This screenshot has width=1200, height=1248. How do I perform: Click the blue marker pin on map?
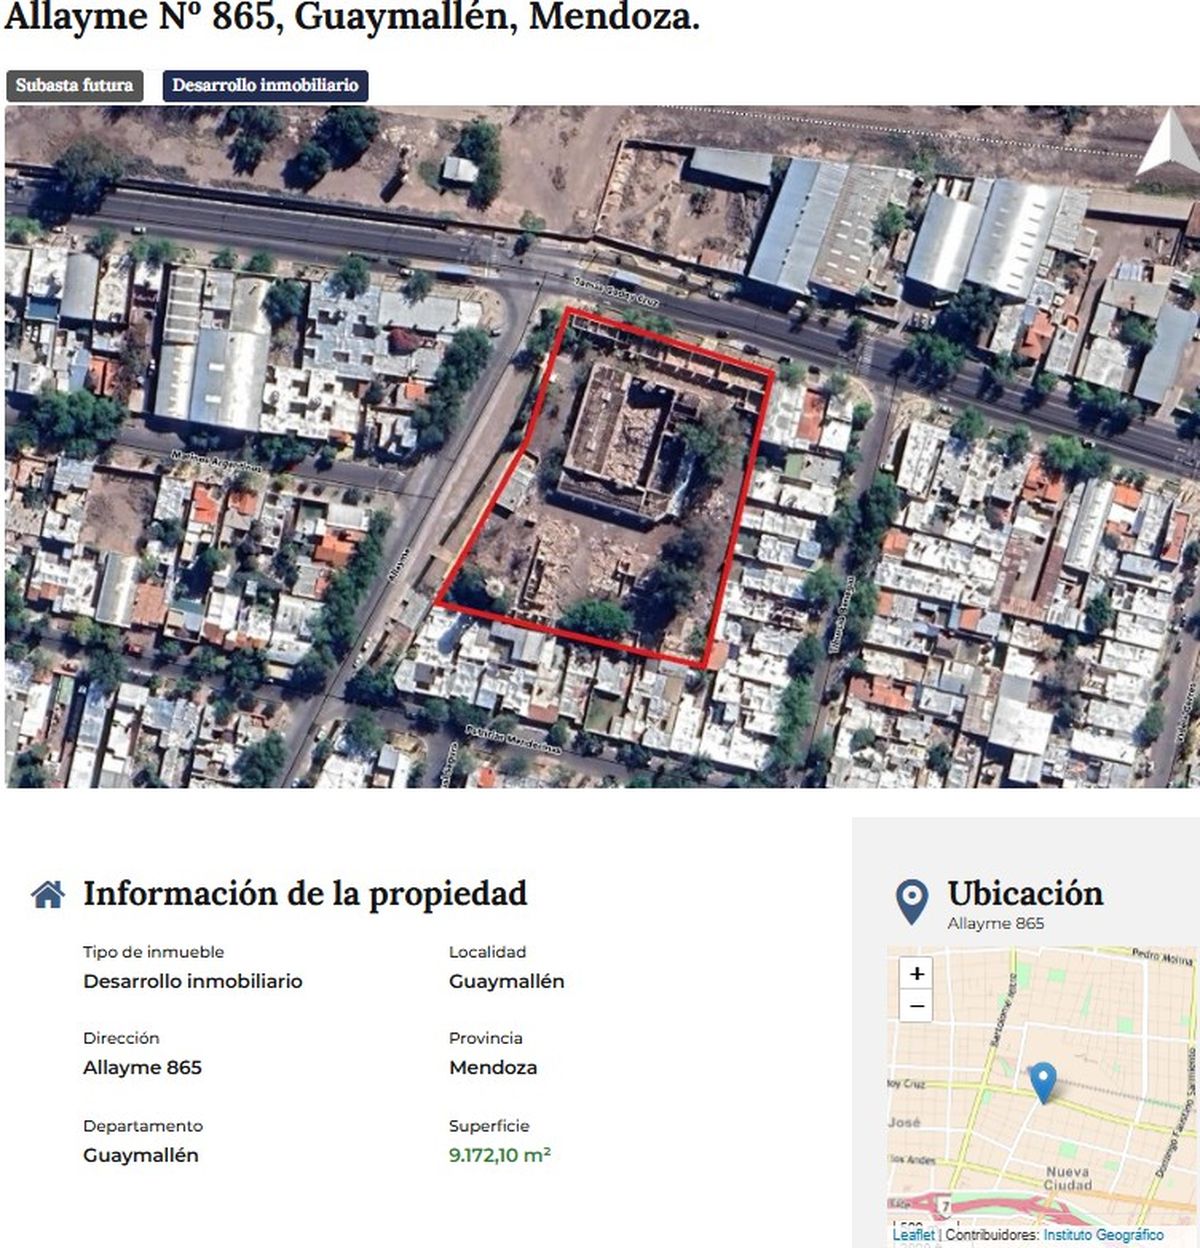[1043, 1081]
